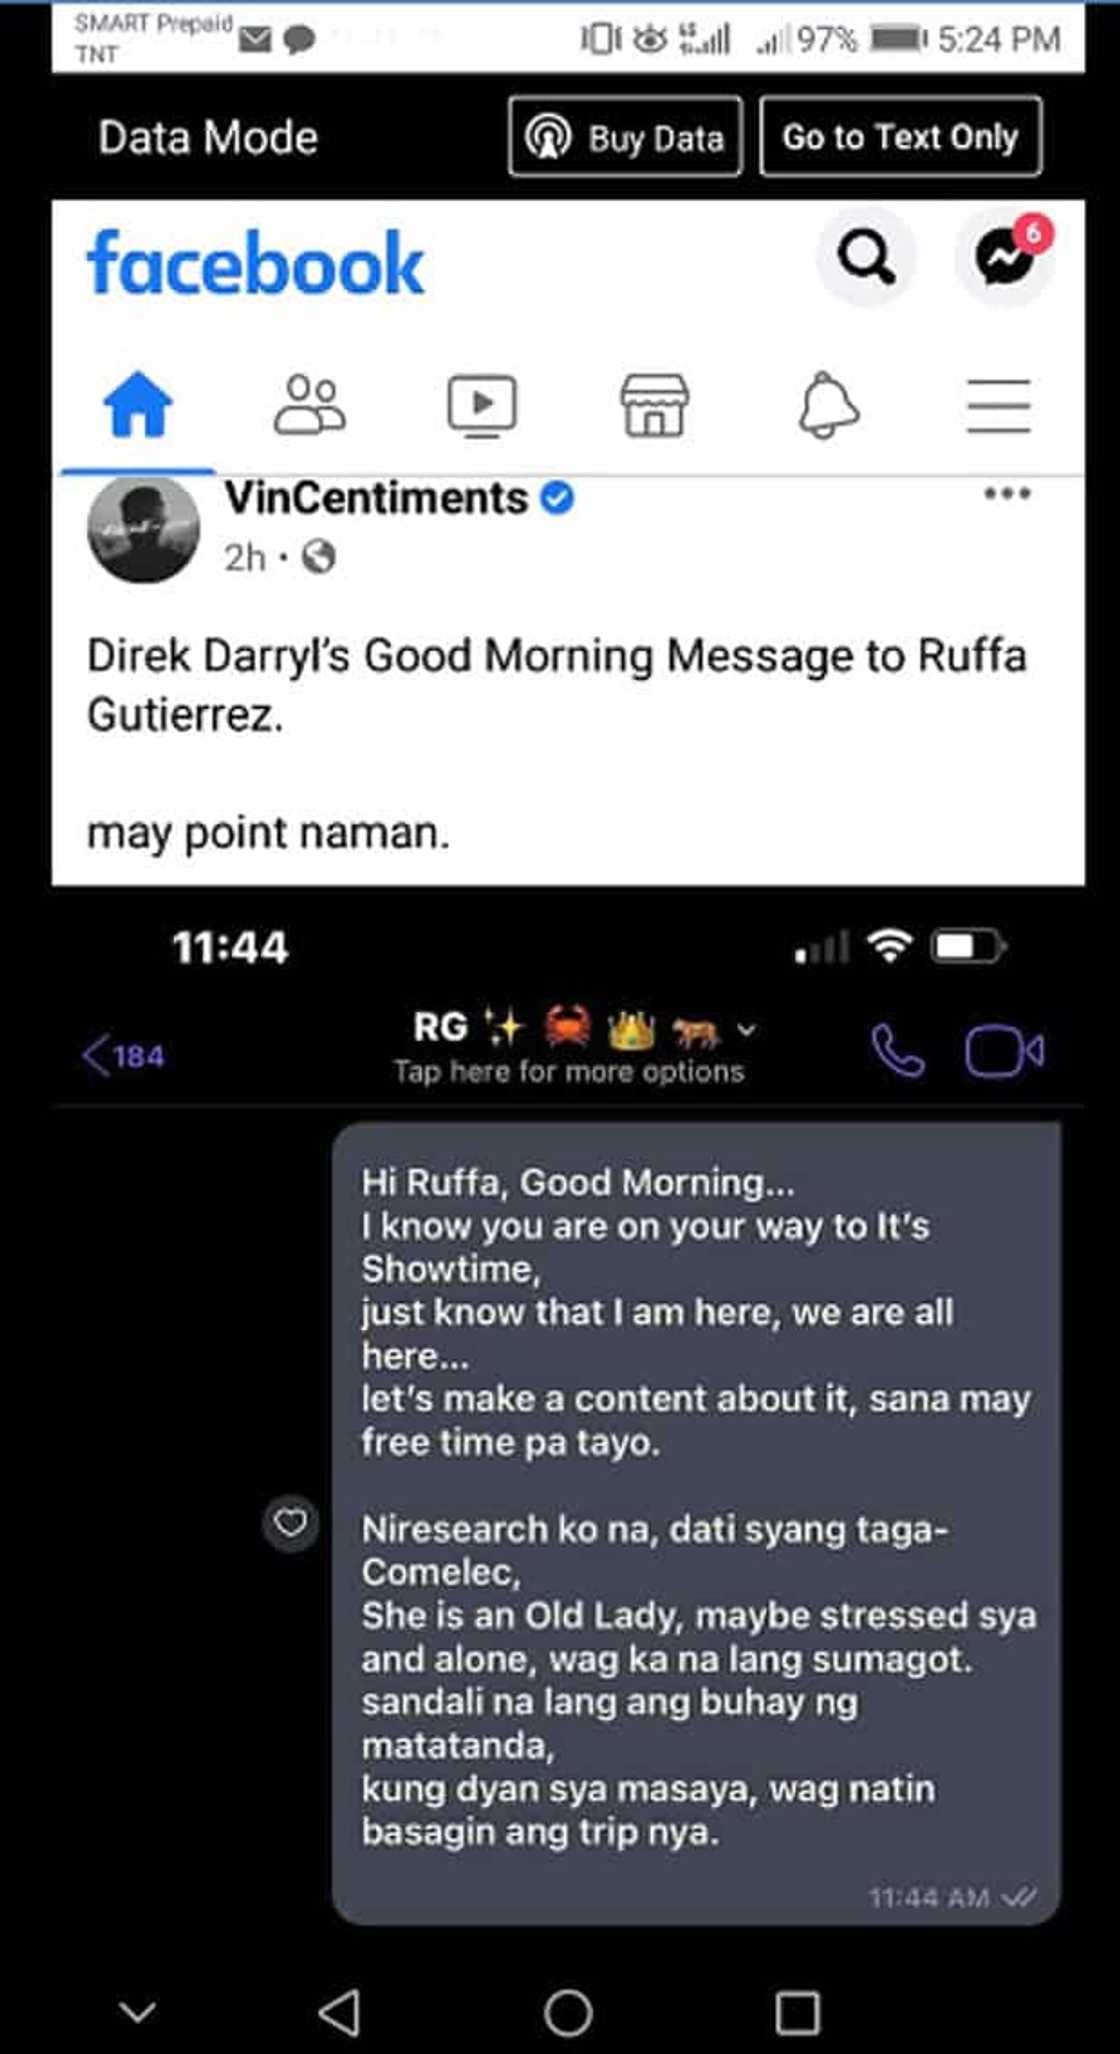Viewport: 1120px width, 2054px height.
Task: Tap the Buy Data button
Action: (x=625, y=137)
